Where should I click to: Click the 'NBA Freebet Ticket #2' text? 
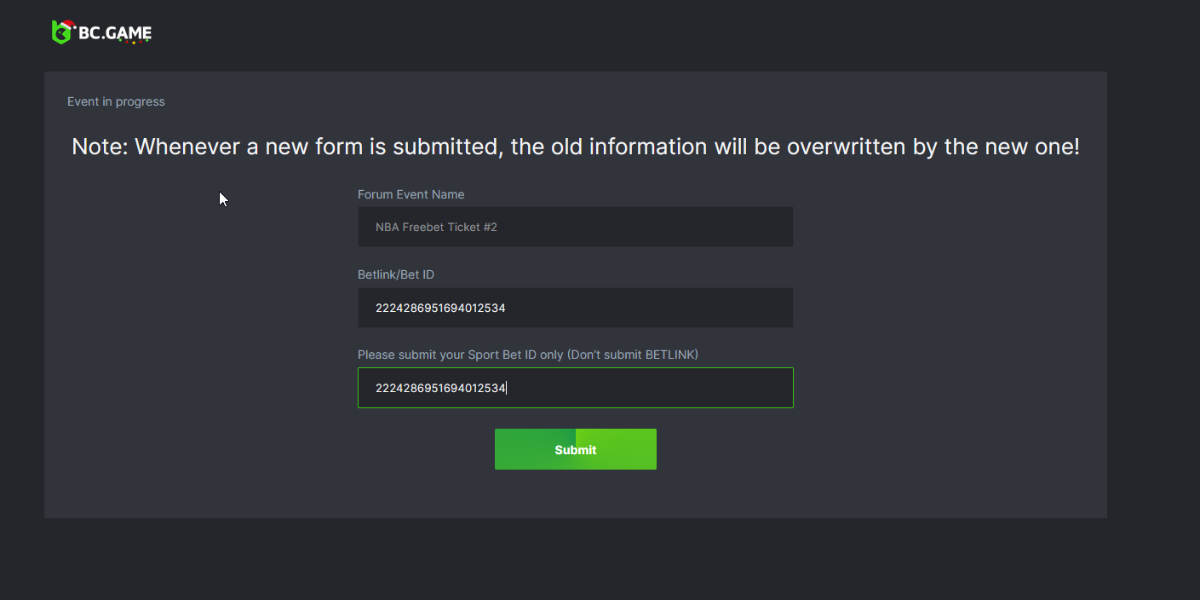point(436,227)
